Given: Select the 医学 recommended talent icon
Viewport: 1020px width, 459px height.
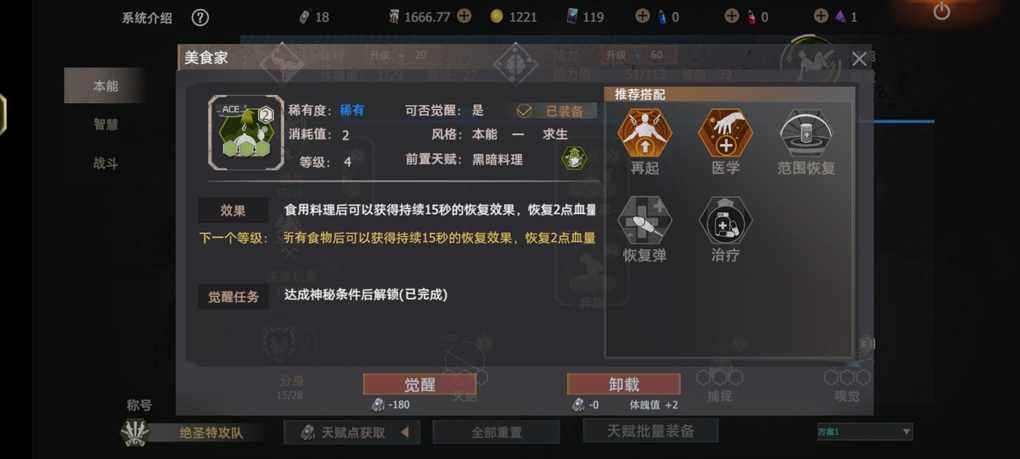Looking at the screenshot, I should point(725,133).
